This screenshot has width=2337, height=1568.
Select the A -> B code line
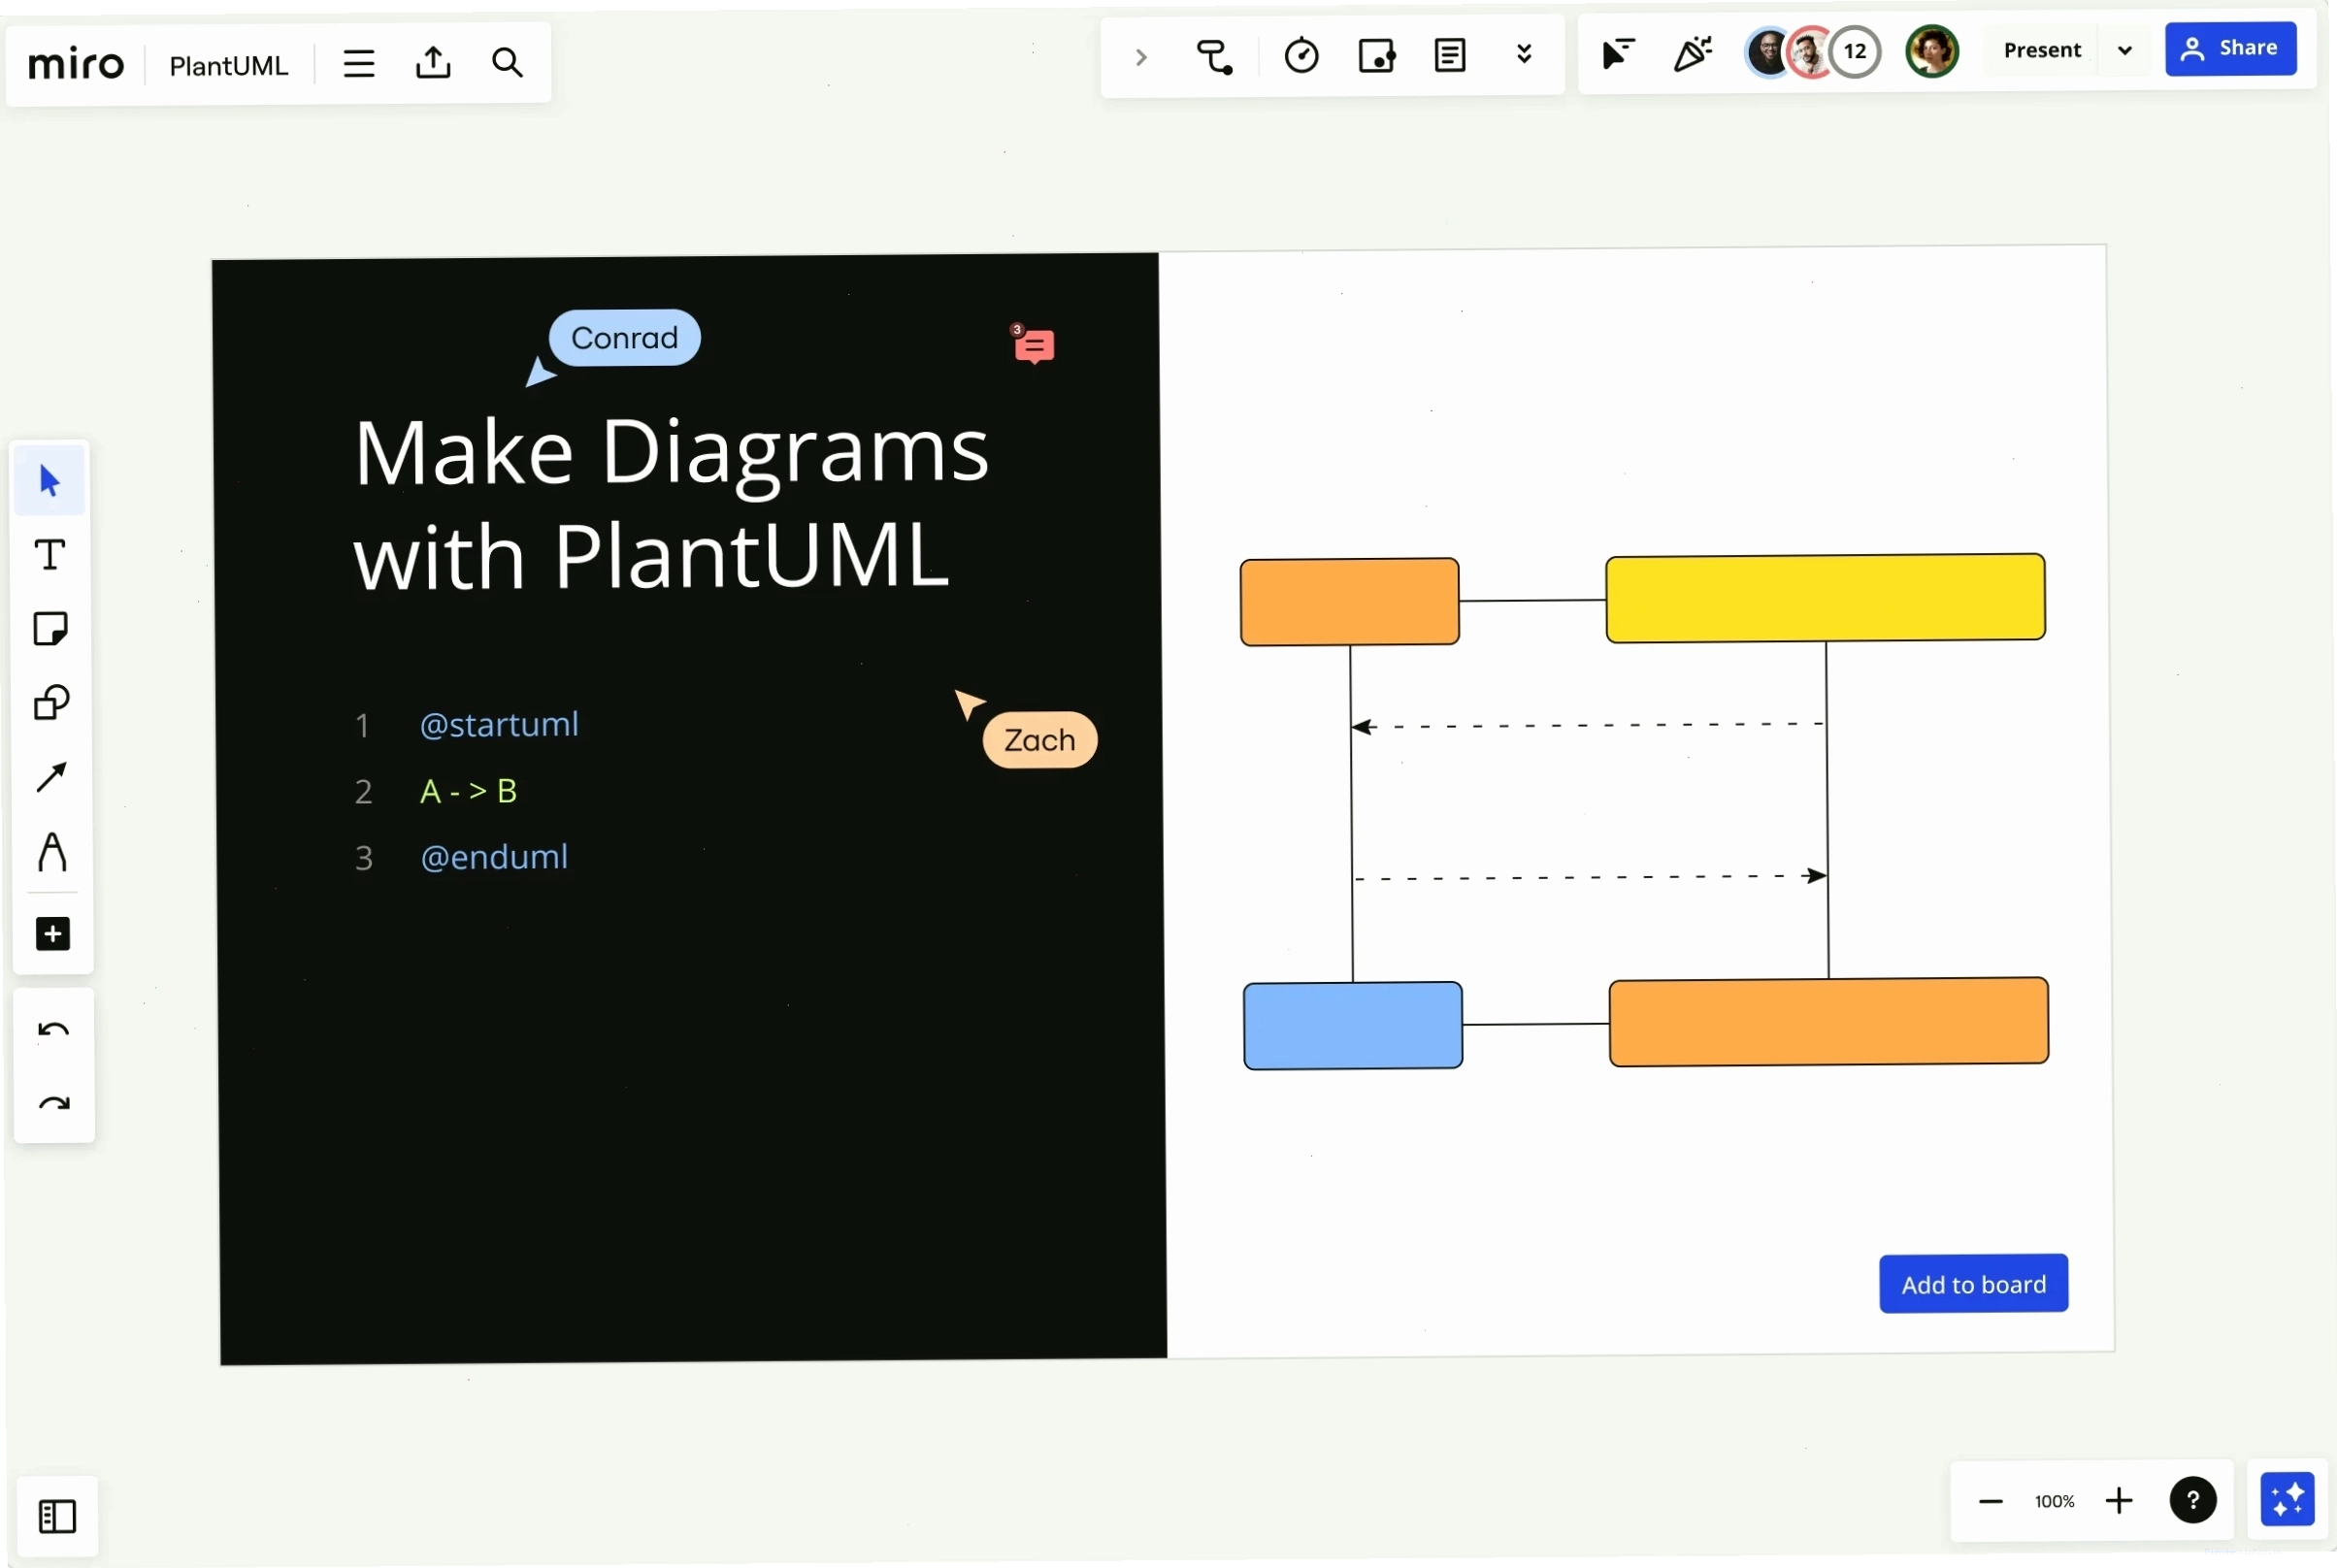tap(468, 791)
